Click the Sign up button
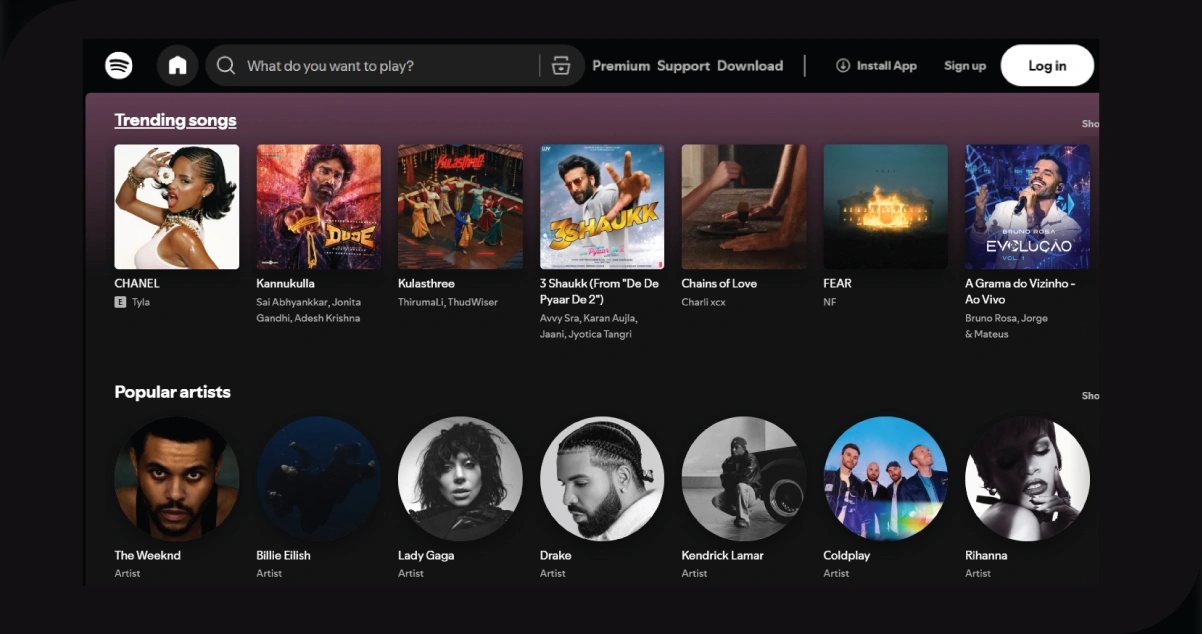The height and width of the screenshot is (634, 1202). 964,65
